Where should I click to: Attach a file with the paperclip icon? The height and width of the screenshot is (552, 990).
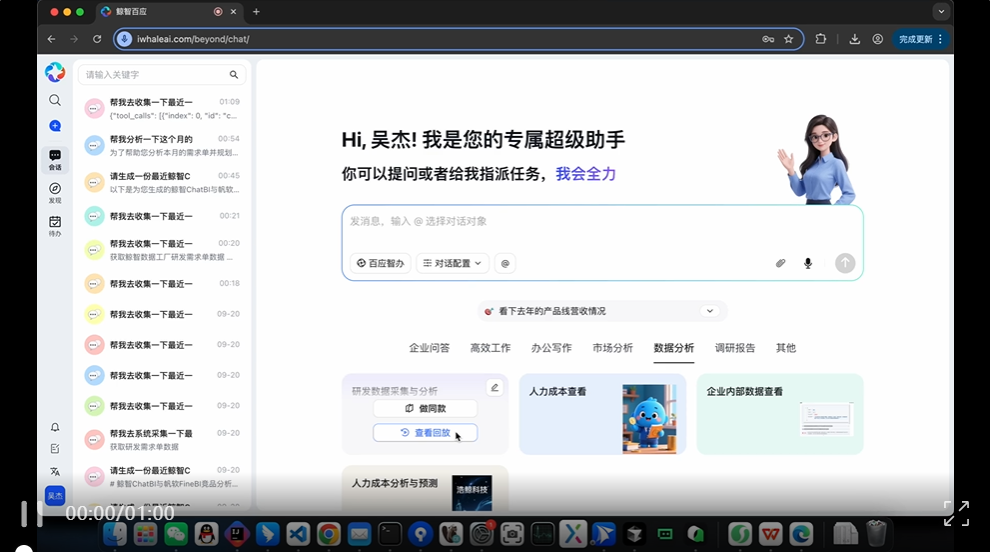[780, 263]
